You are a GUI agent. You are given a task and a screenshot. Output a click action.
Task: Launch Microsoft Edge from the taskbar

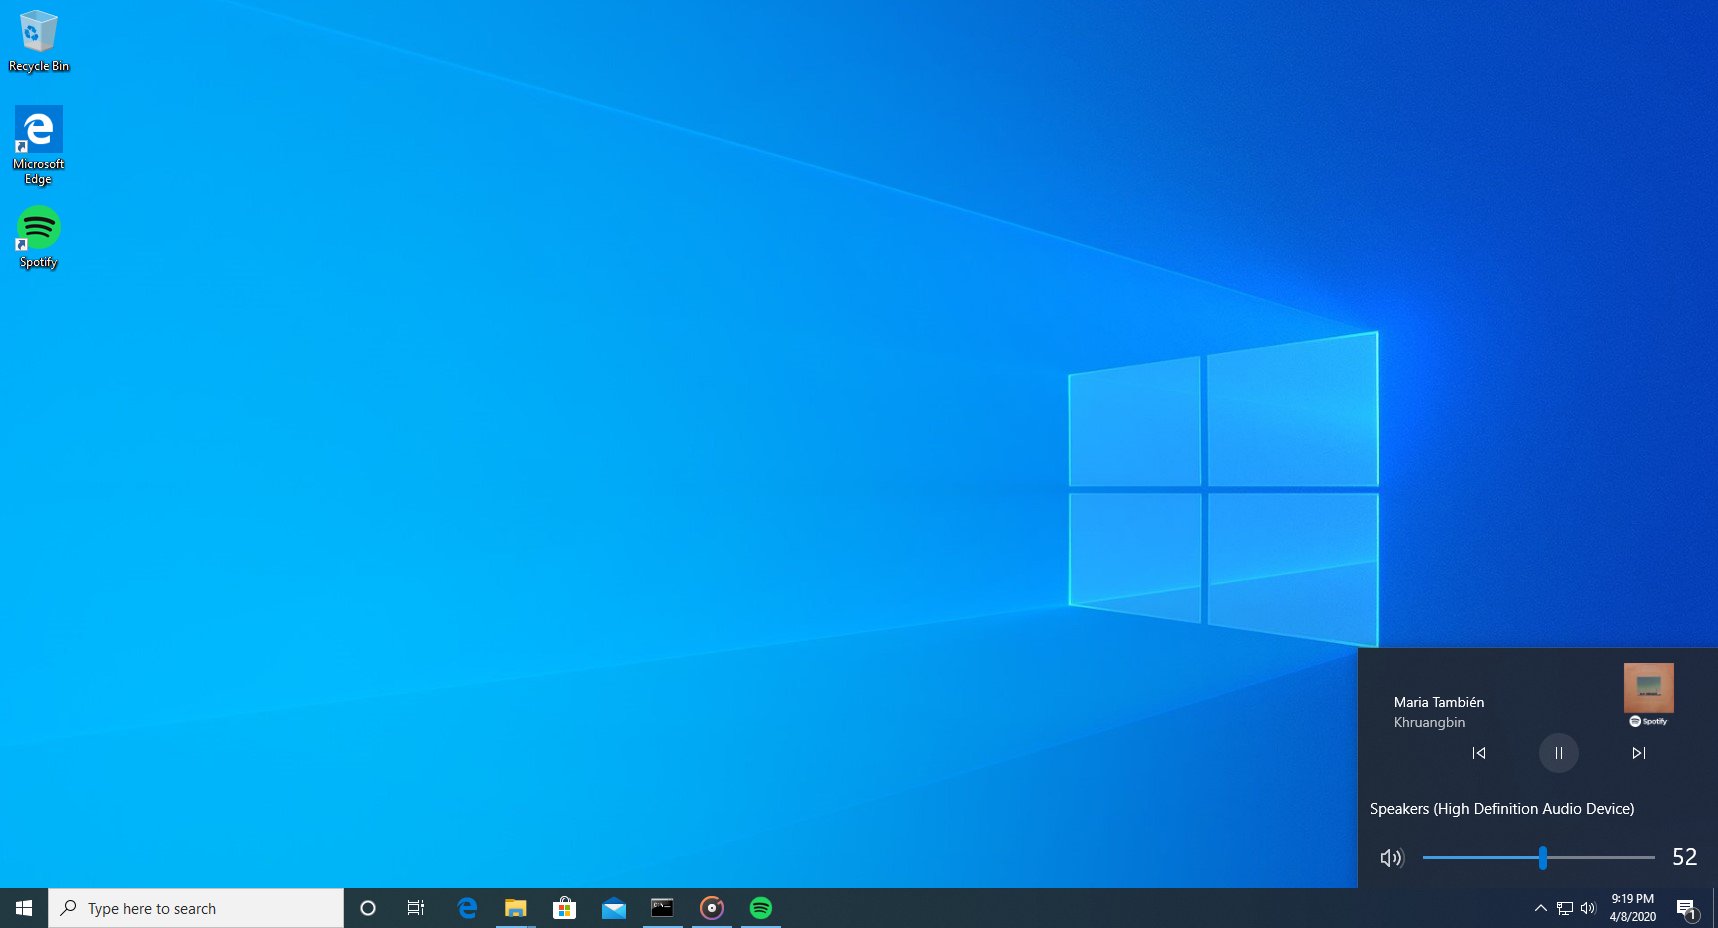[x=467, y=908]
